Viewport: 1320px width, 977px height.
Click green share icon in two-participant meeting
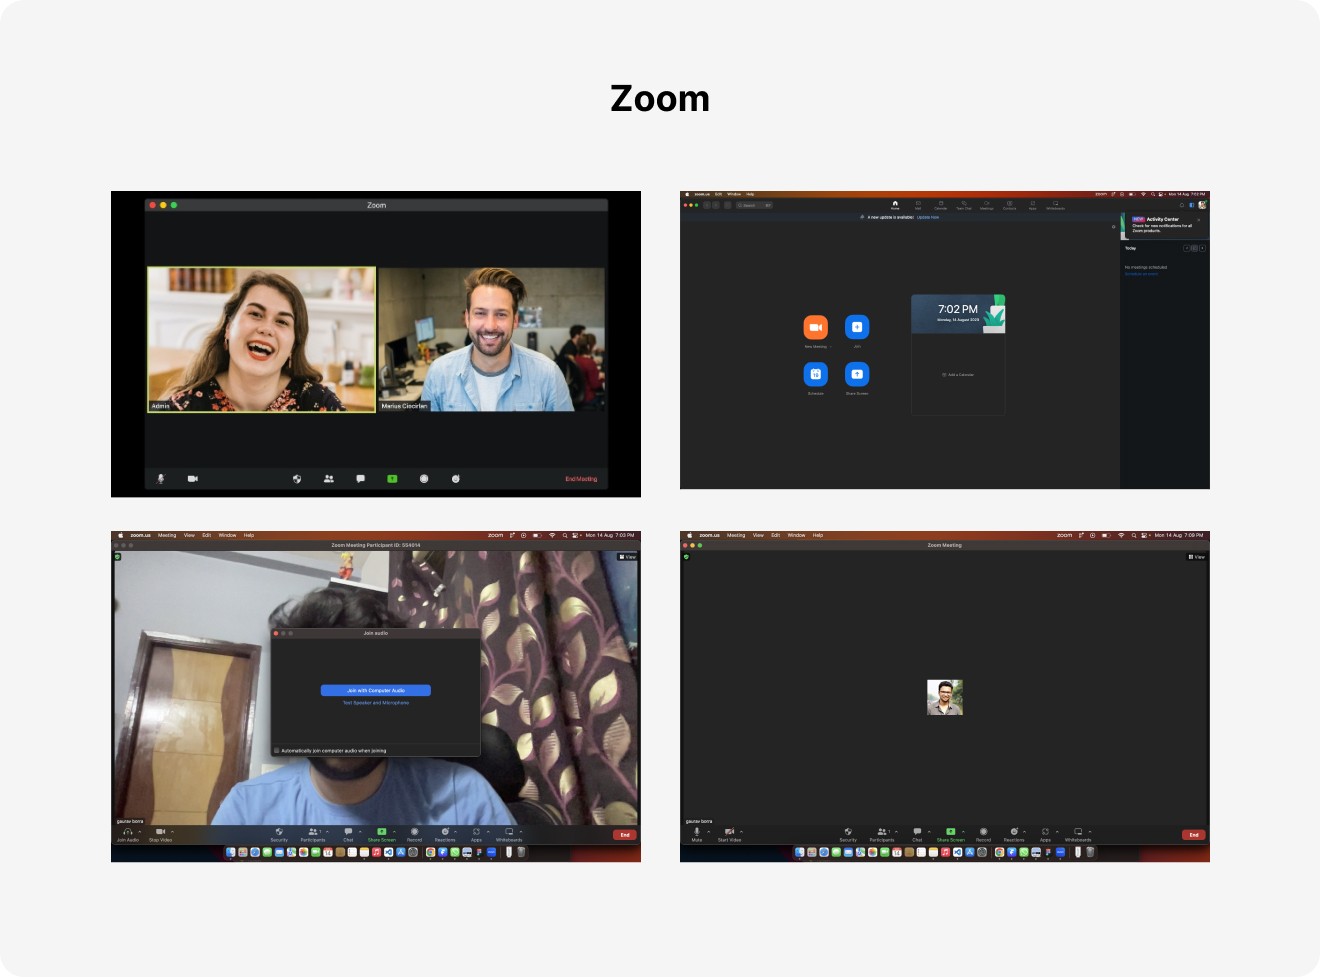[392, 479]
